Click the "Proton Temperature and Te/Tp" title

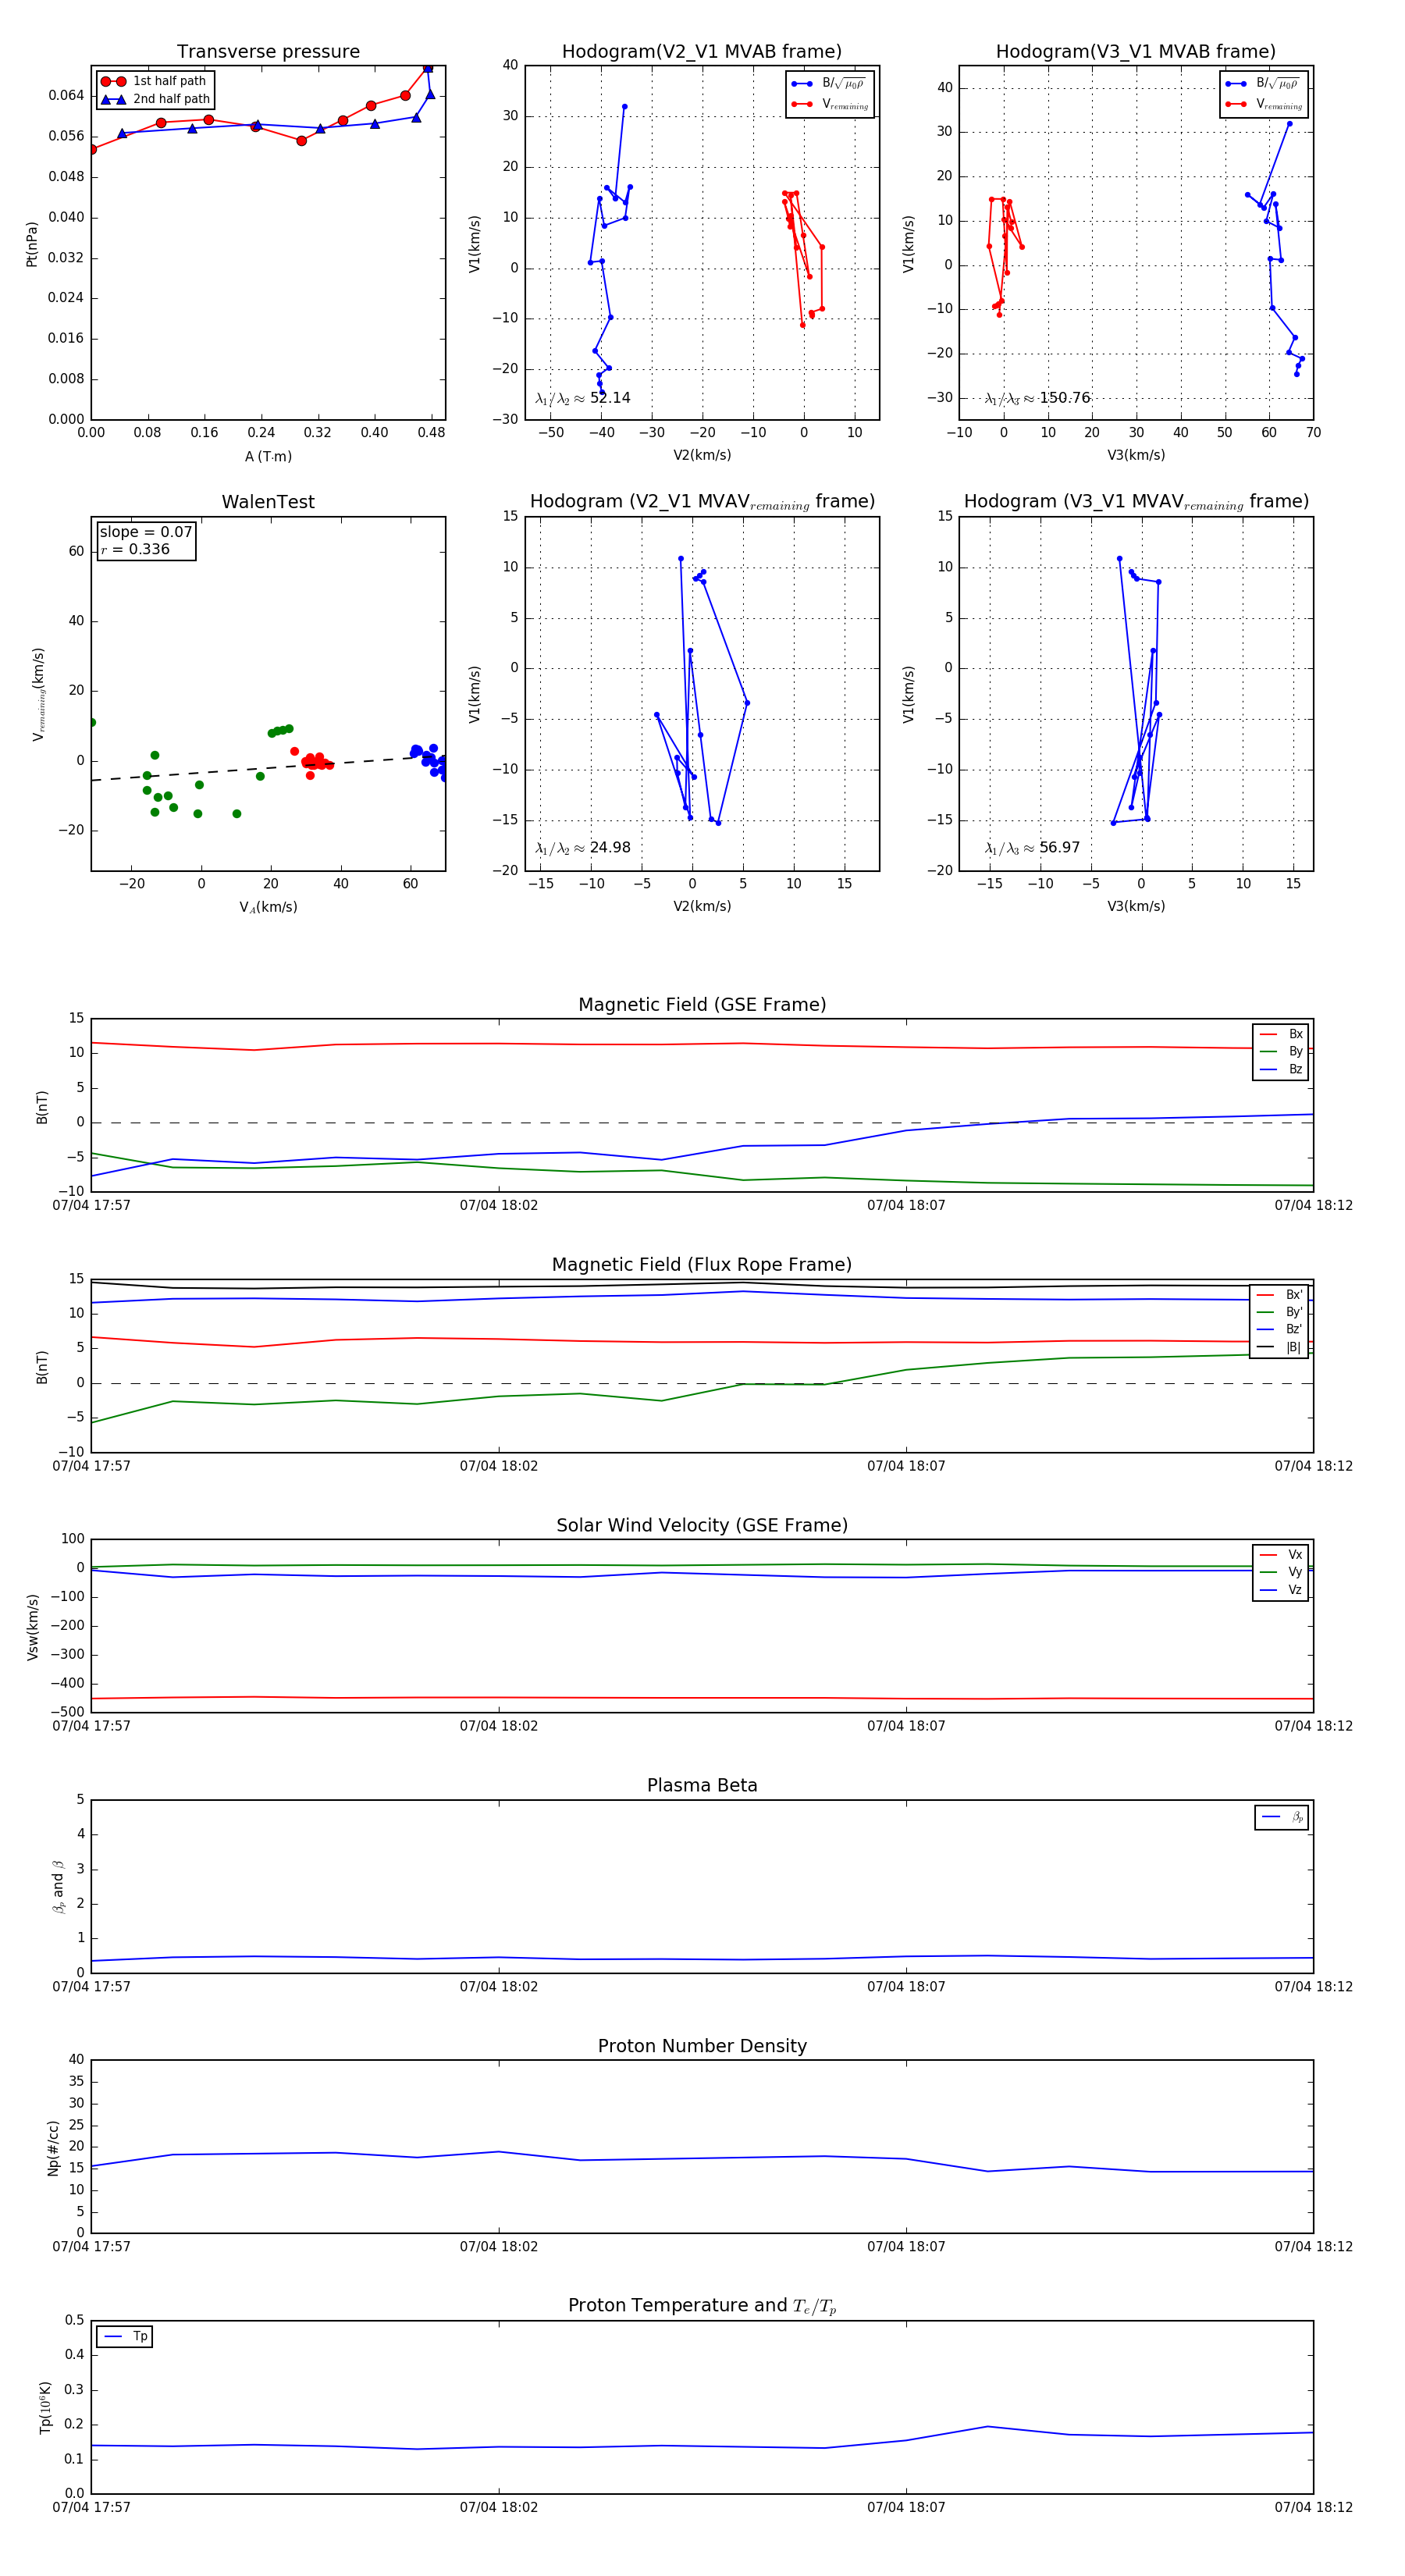point(702,2306)
